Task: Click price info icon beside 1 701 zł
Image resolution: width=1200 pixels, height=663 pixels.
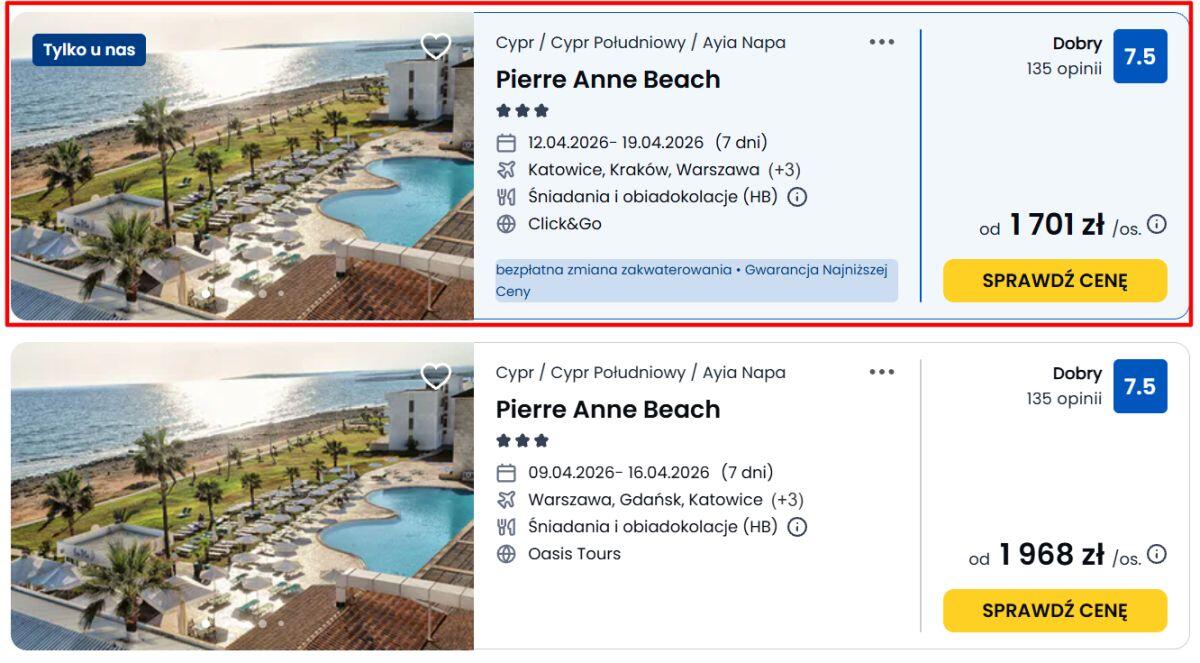Action: click(x=1157, y=224)
